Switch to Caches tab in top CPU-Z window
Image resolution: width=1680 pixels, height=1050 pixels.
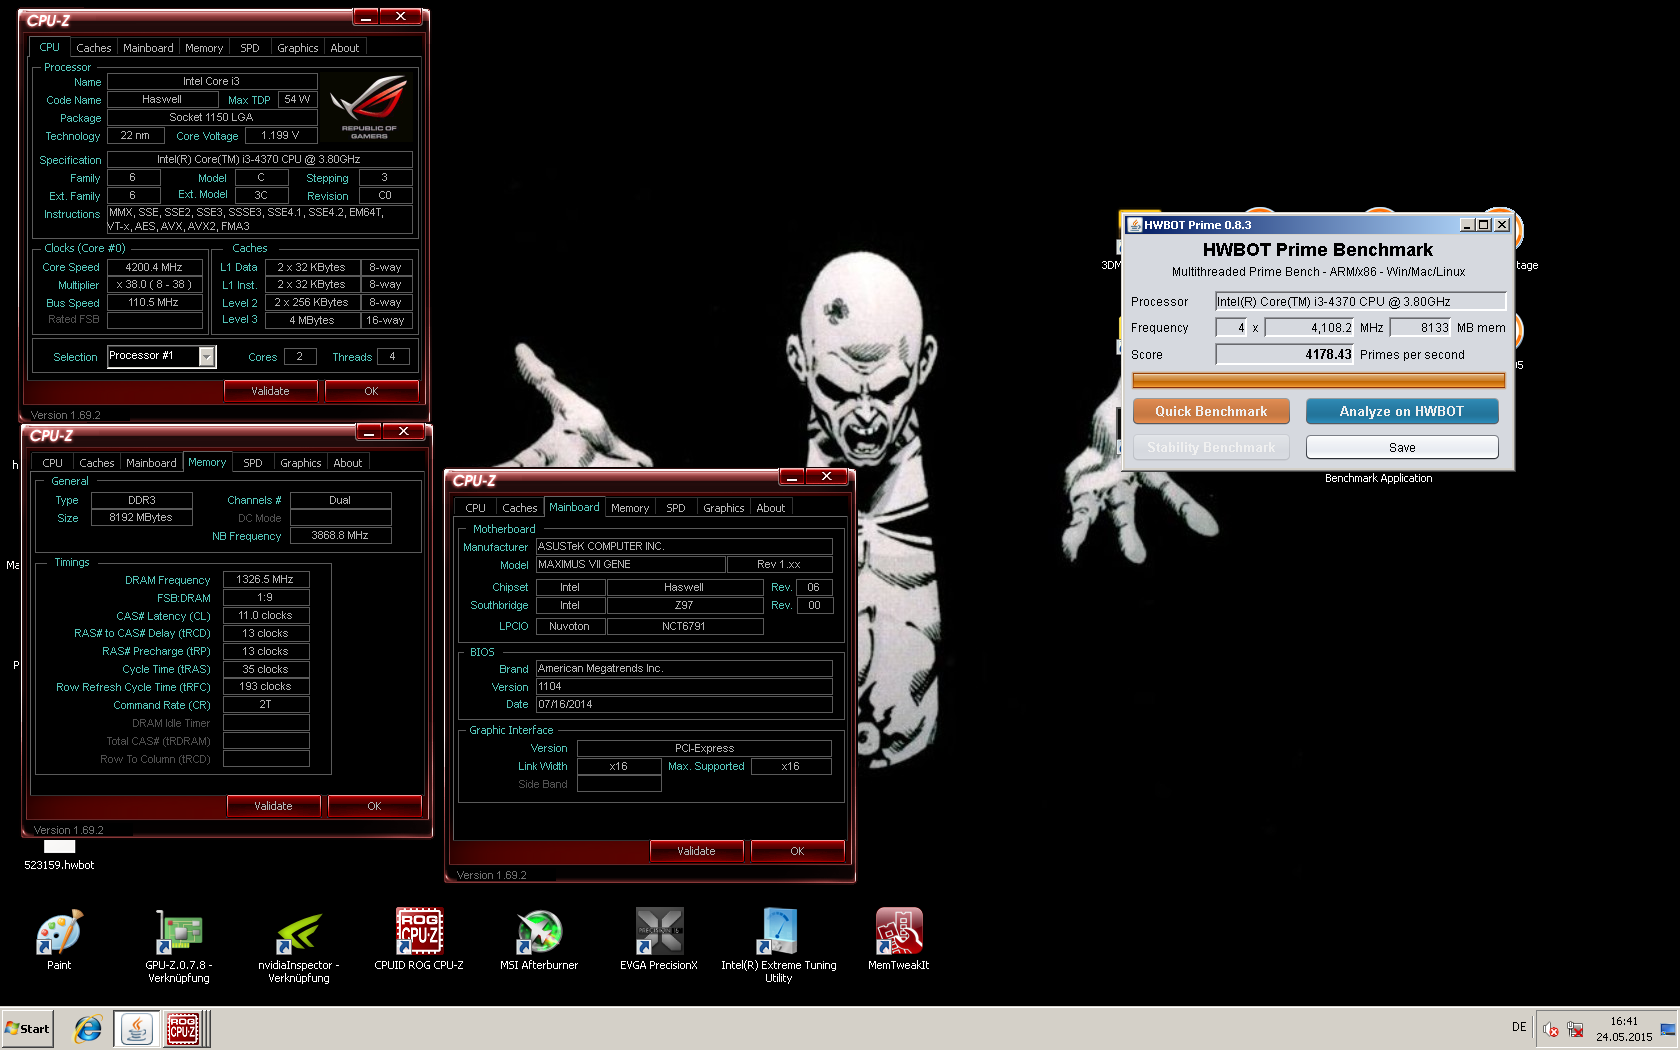pos(94,48)
